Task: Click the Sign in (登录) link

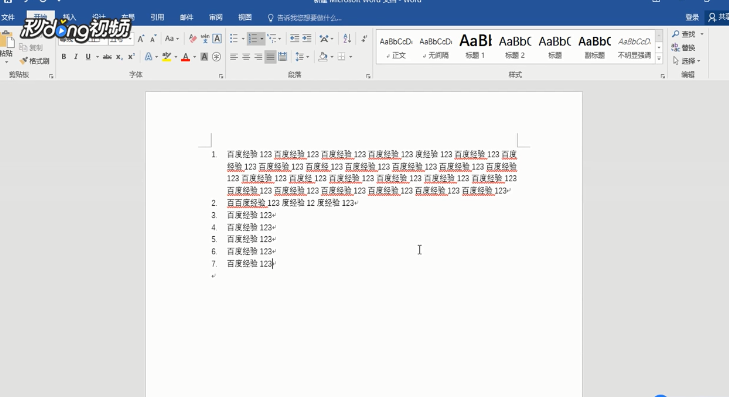Action: [x=692, y=17]
